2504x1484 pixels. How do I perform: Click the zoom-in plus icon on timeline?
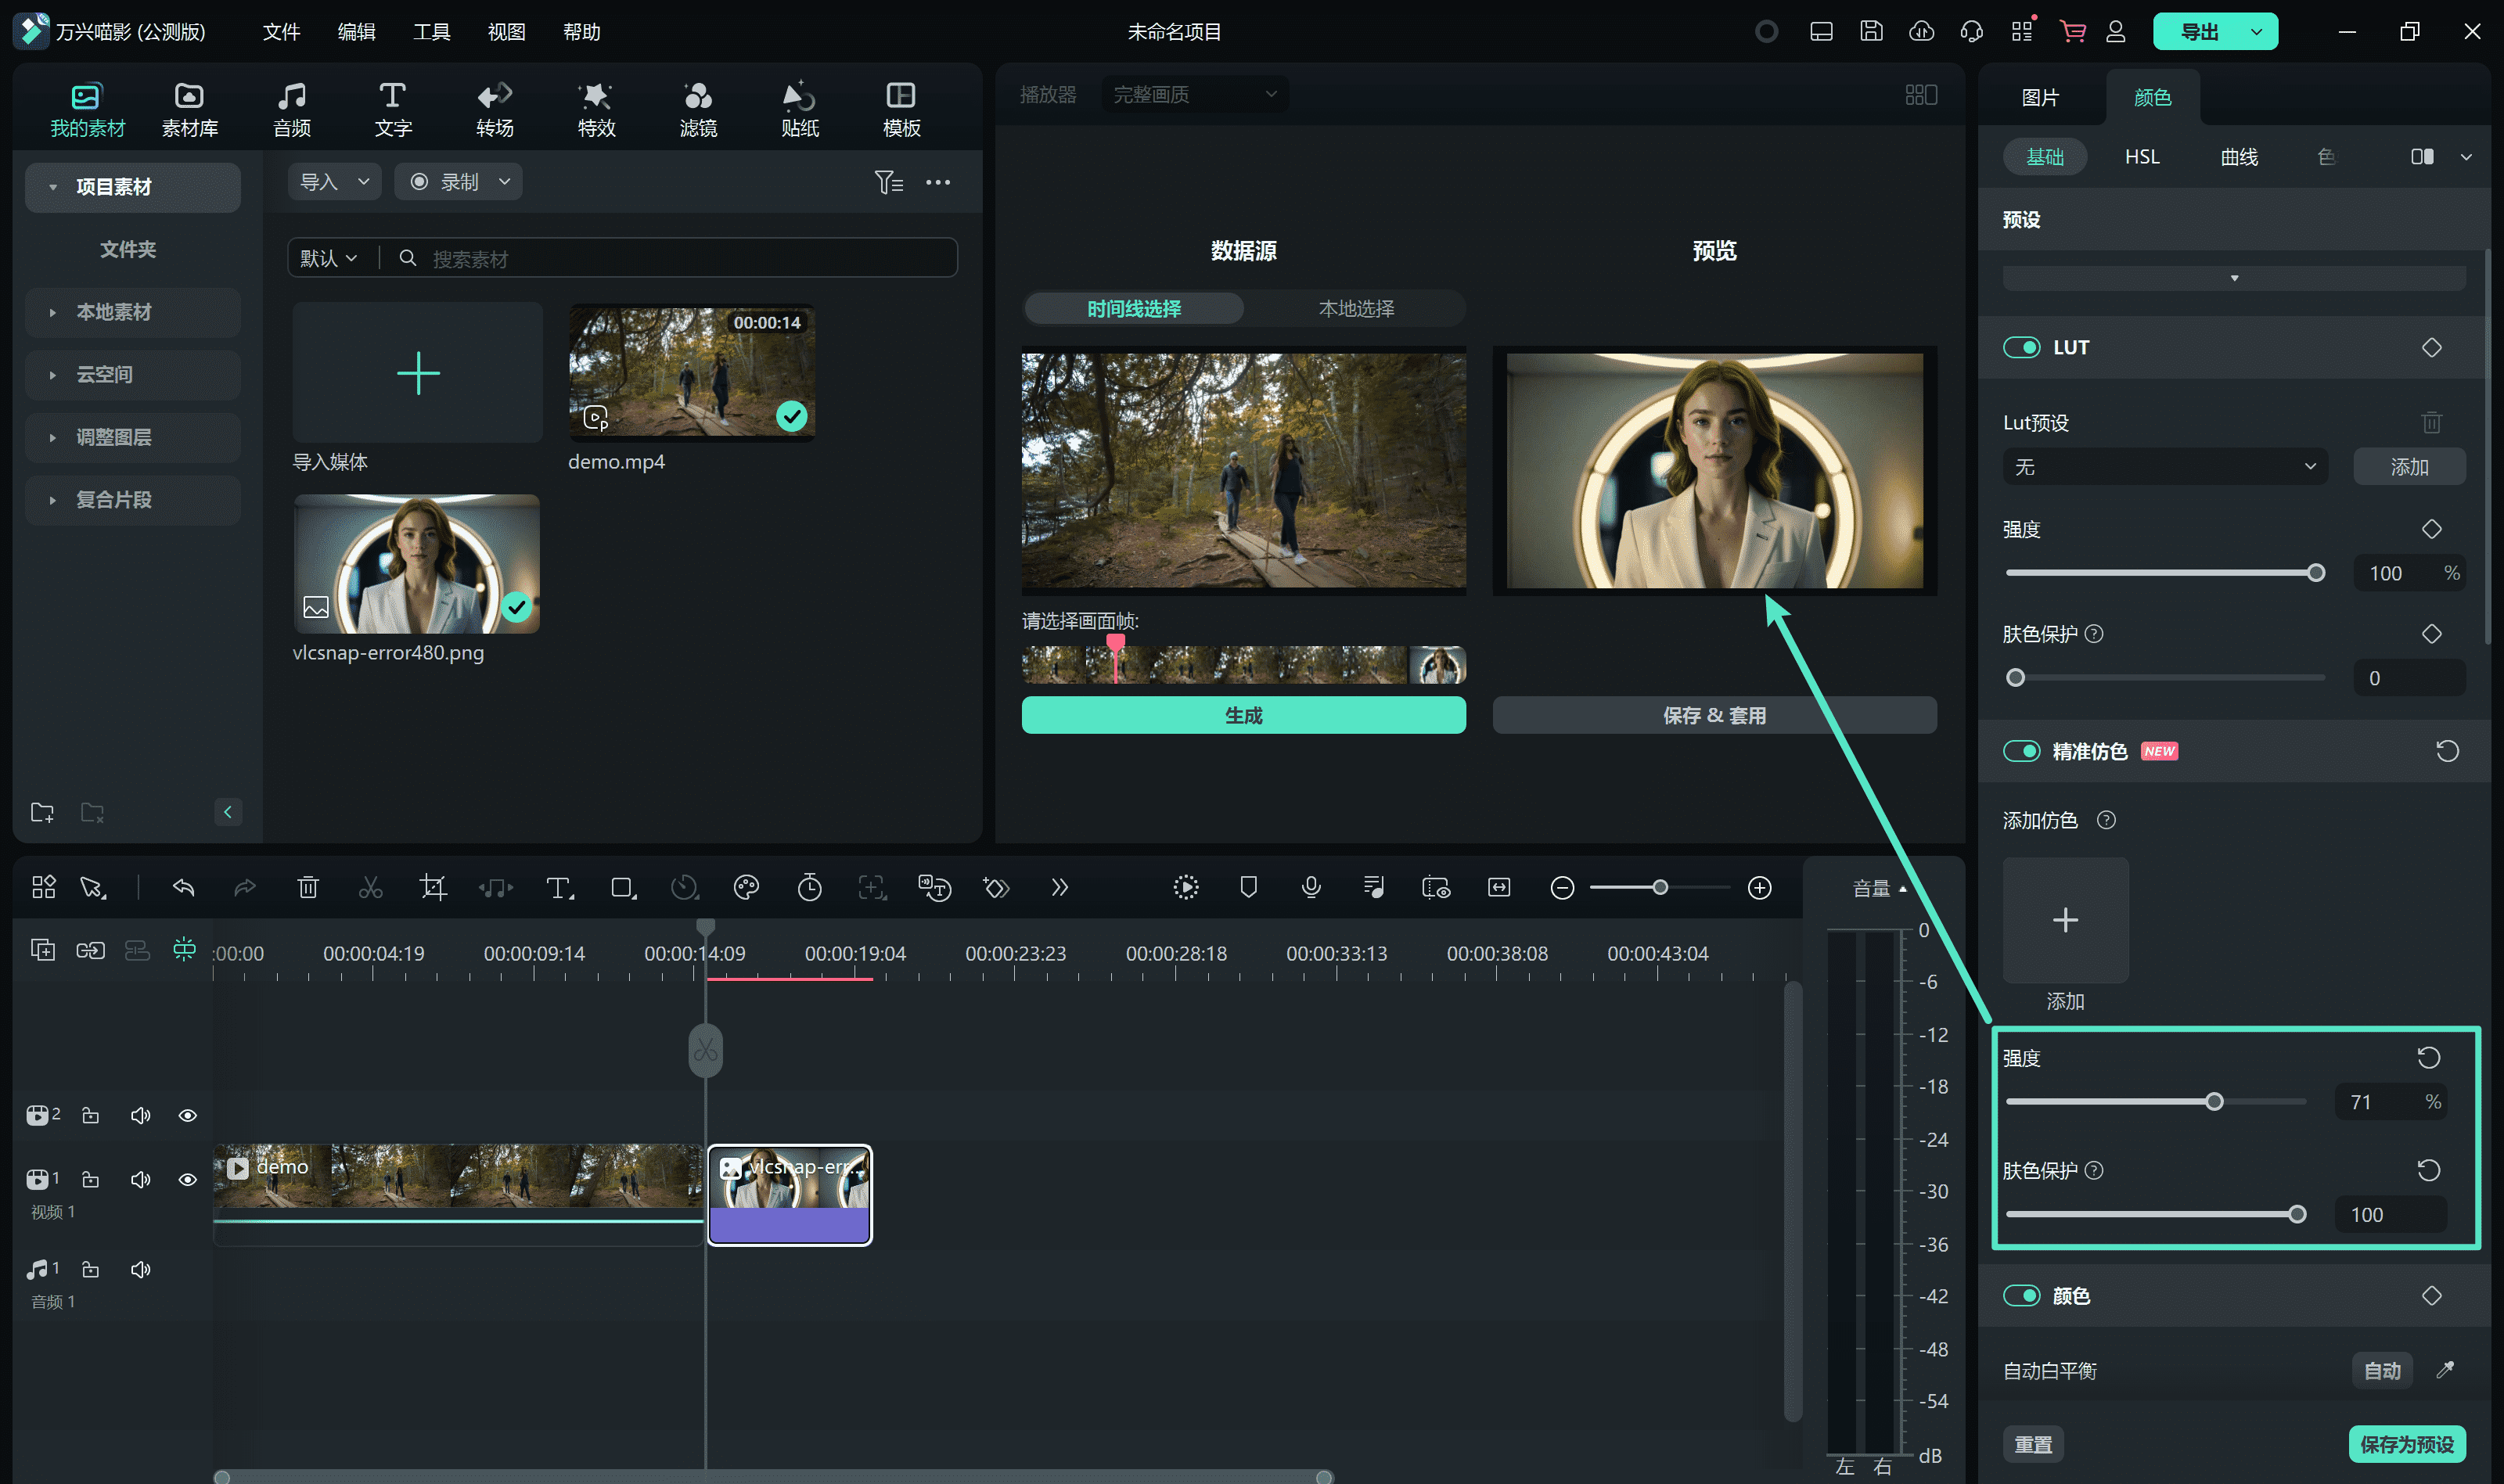click(x=1759, y=887)
